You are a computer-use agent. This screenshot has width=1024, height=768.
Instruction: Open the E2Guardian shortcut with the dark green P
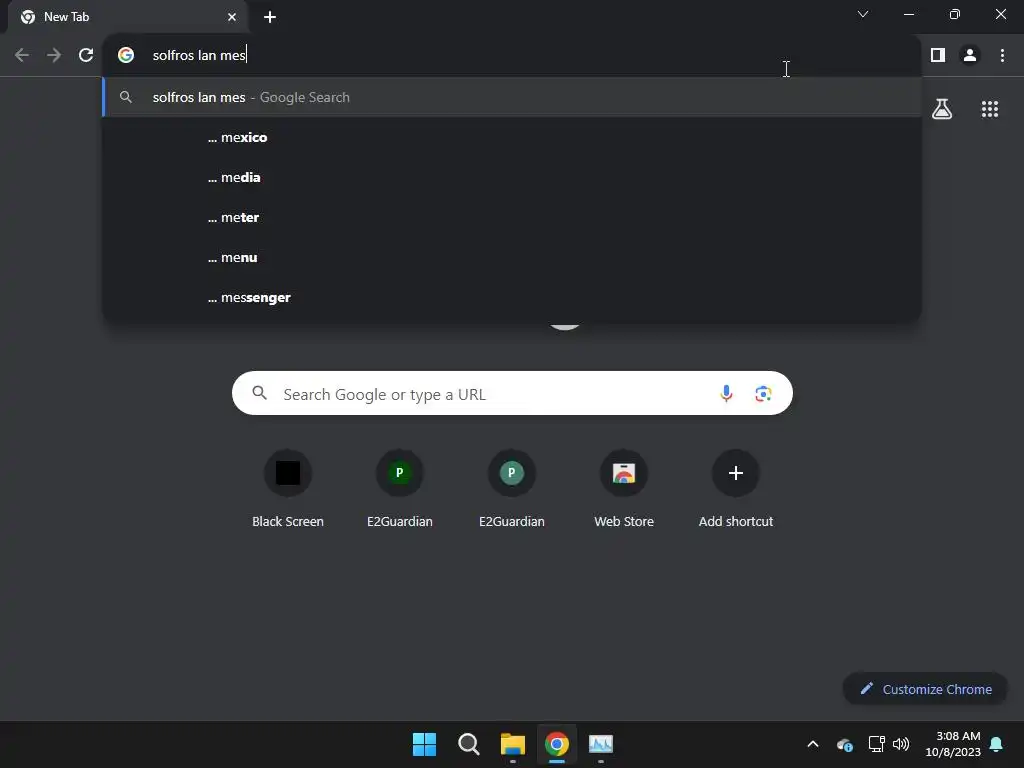(400, 489)
